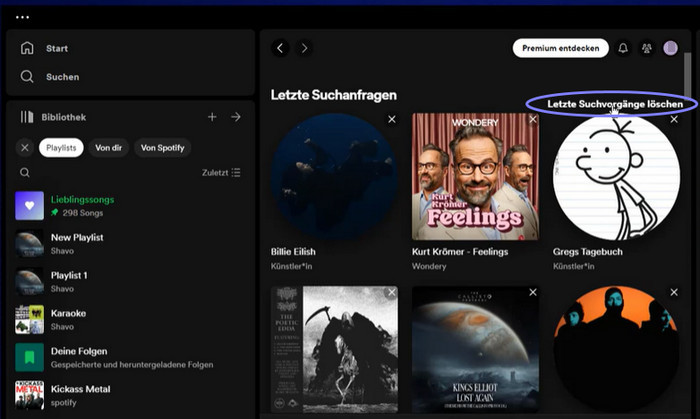Screen dimensions: 700x419
Task: Click Letzte Suchvorgänge löschen
Action: tap(615, 104)
